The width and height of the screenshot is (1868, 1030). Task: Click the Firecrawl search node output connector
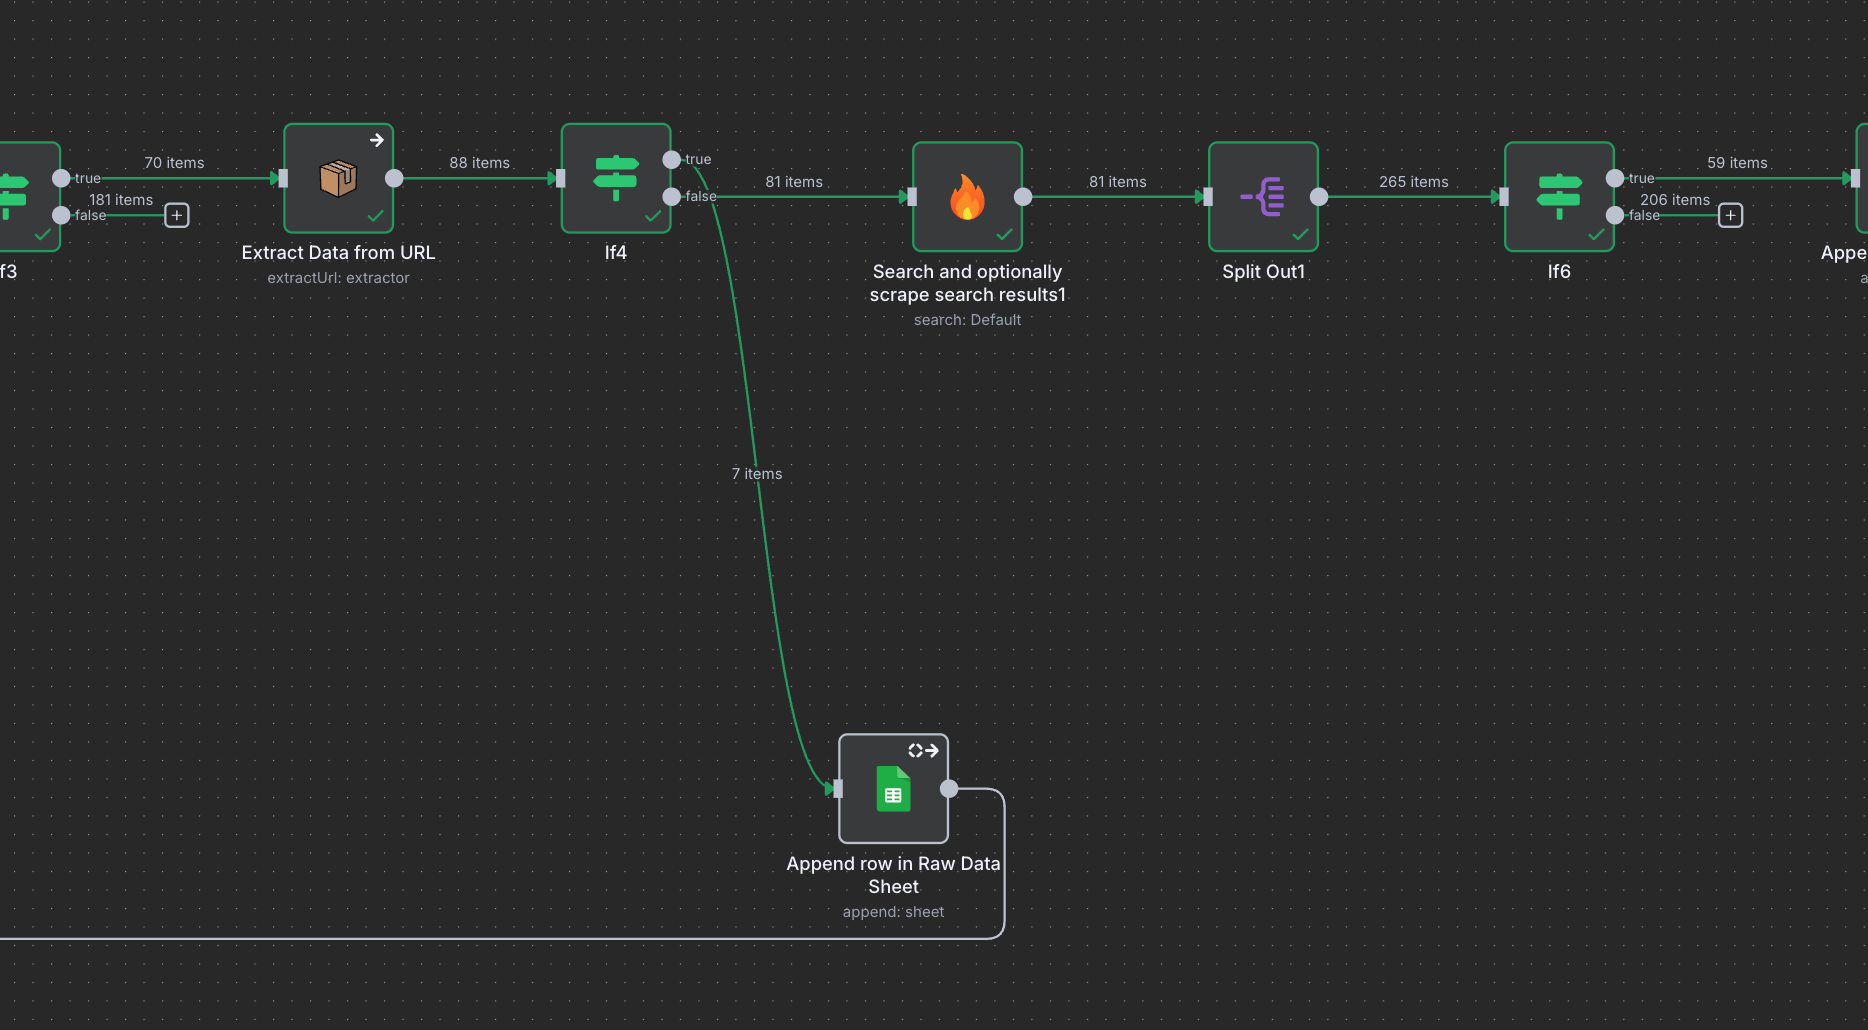pos(1023,197)
